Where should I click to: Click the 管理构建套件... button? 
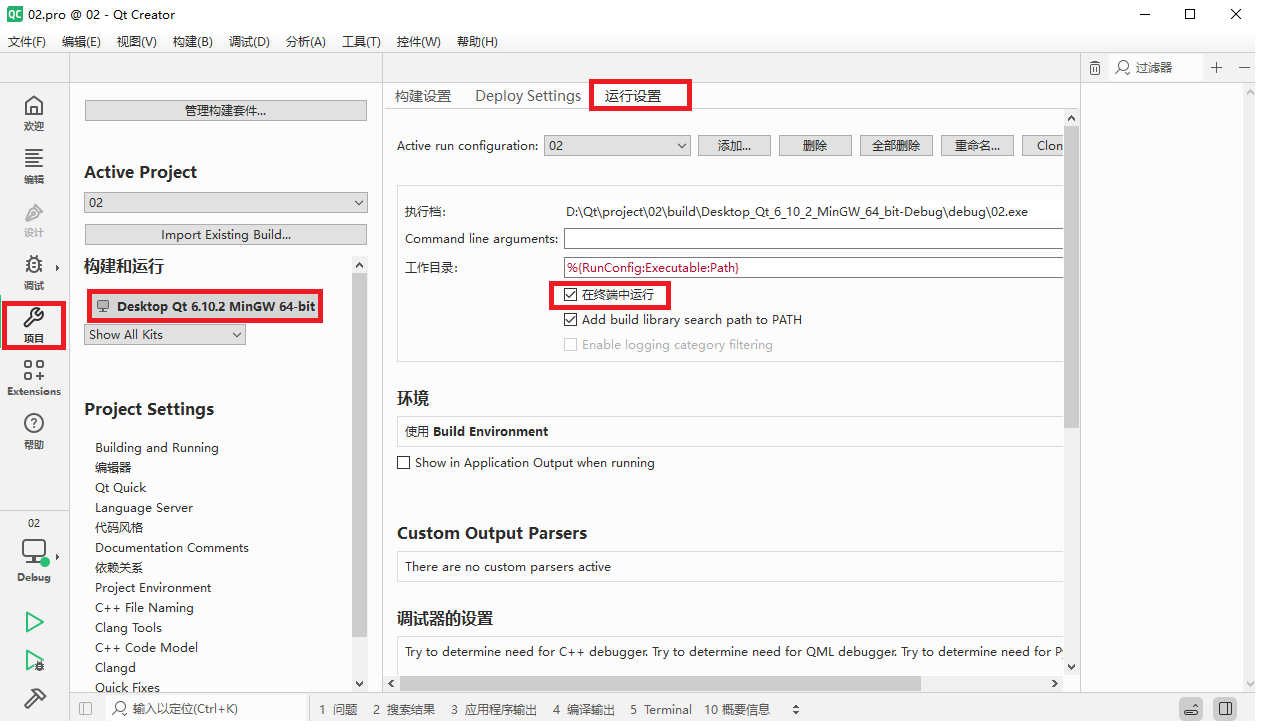pyautogui.click(x=226, y=111)
